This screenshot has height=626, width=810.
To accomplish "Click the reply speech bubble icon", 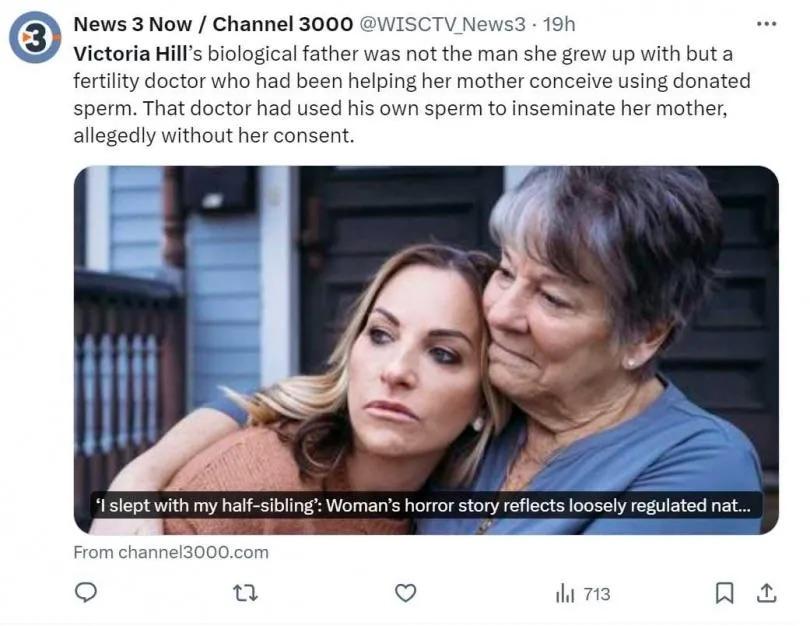I will point(87,593).
